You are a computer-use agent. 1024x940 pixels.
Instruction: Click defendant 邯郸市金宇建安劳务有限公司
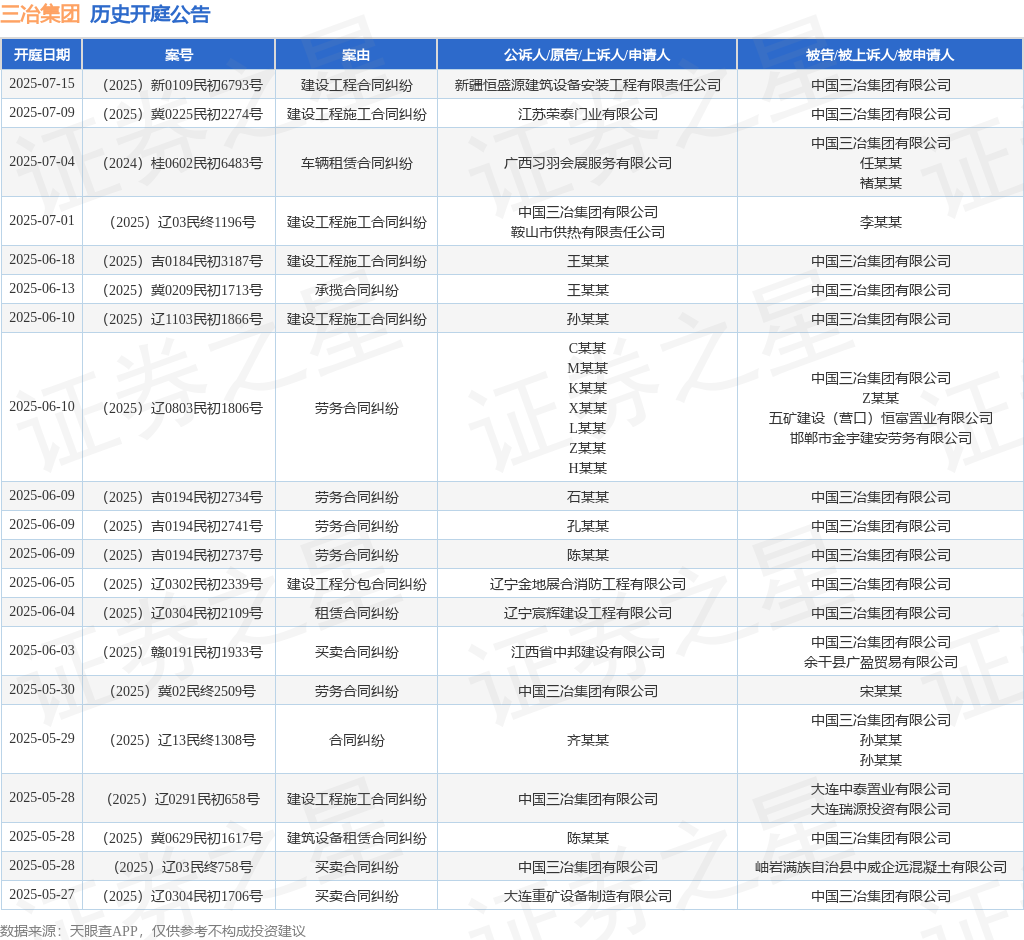[880, 438]
